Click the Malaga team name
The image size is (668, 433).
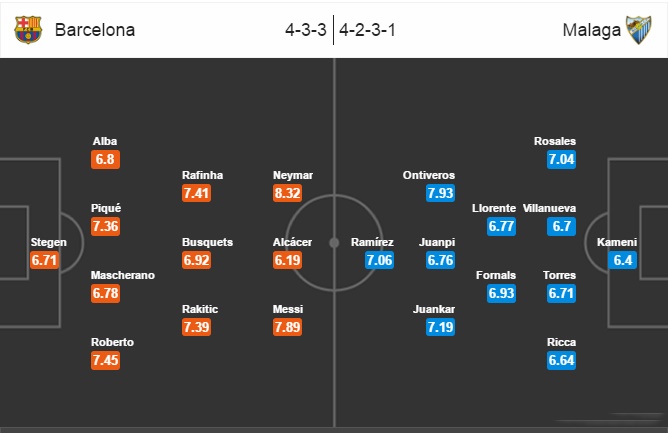pos(590,30)
